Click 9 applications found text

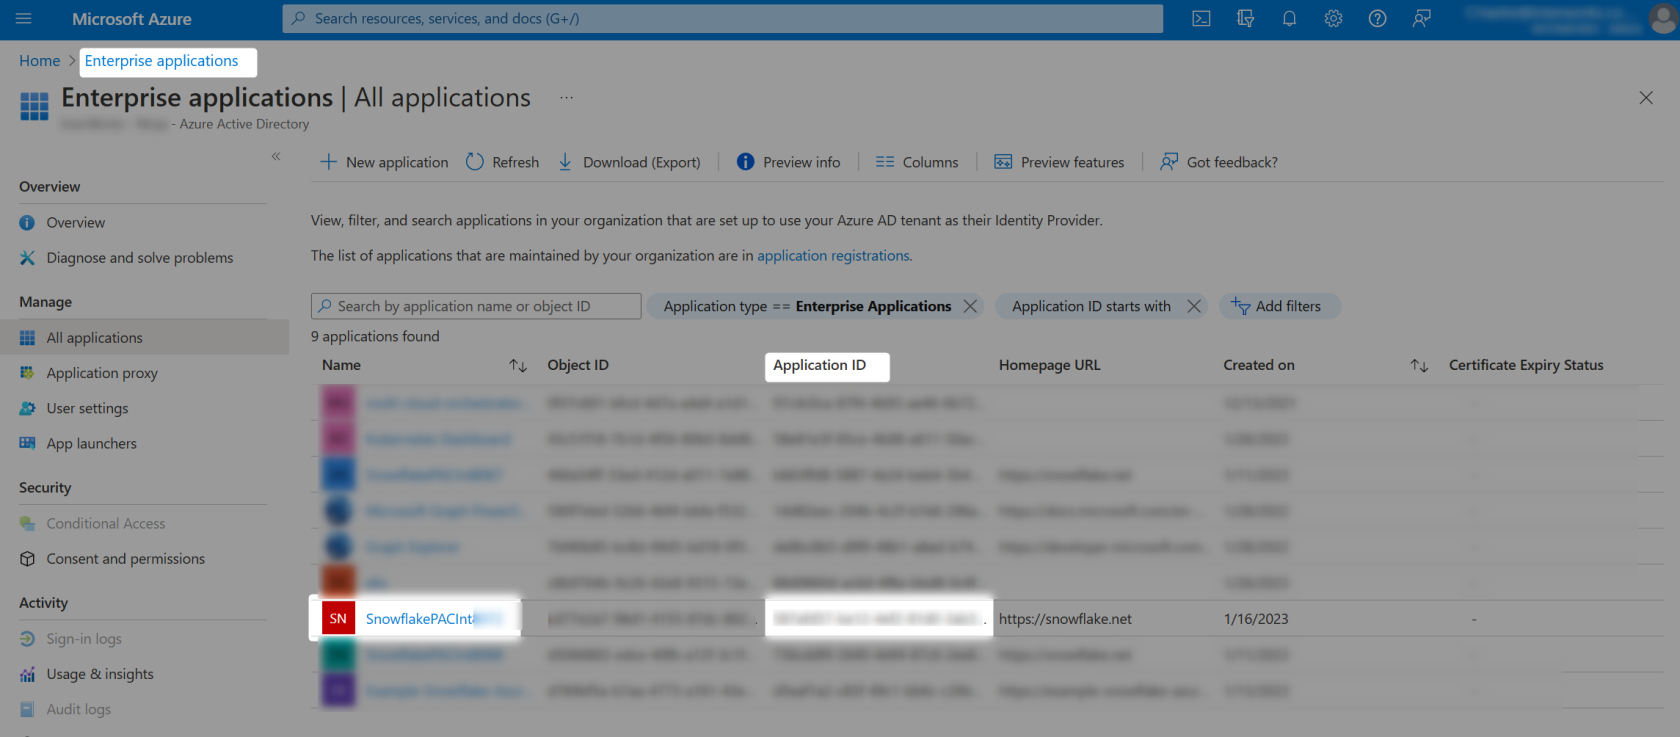[x=375, y=337]
